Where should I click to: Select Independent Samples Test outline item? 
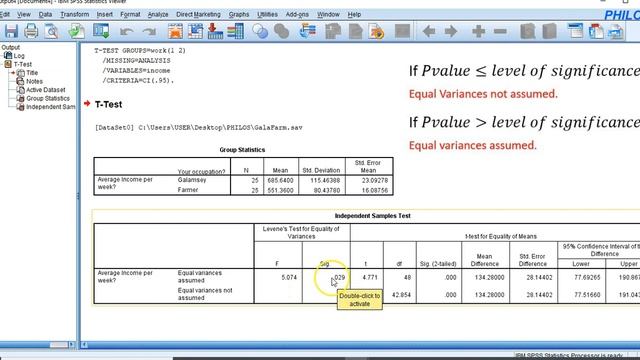[51, 107]
